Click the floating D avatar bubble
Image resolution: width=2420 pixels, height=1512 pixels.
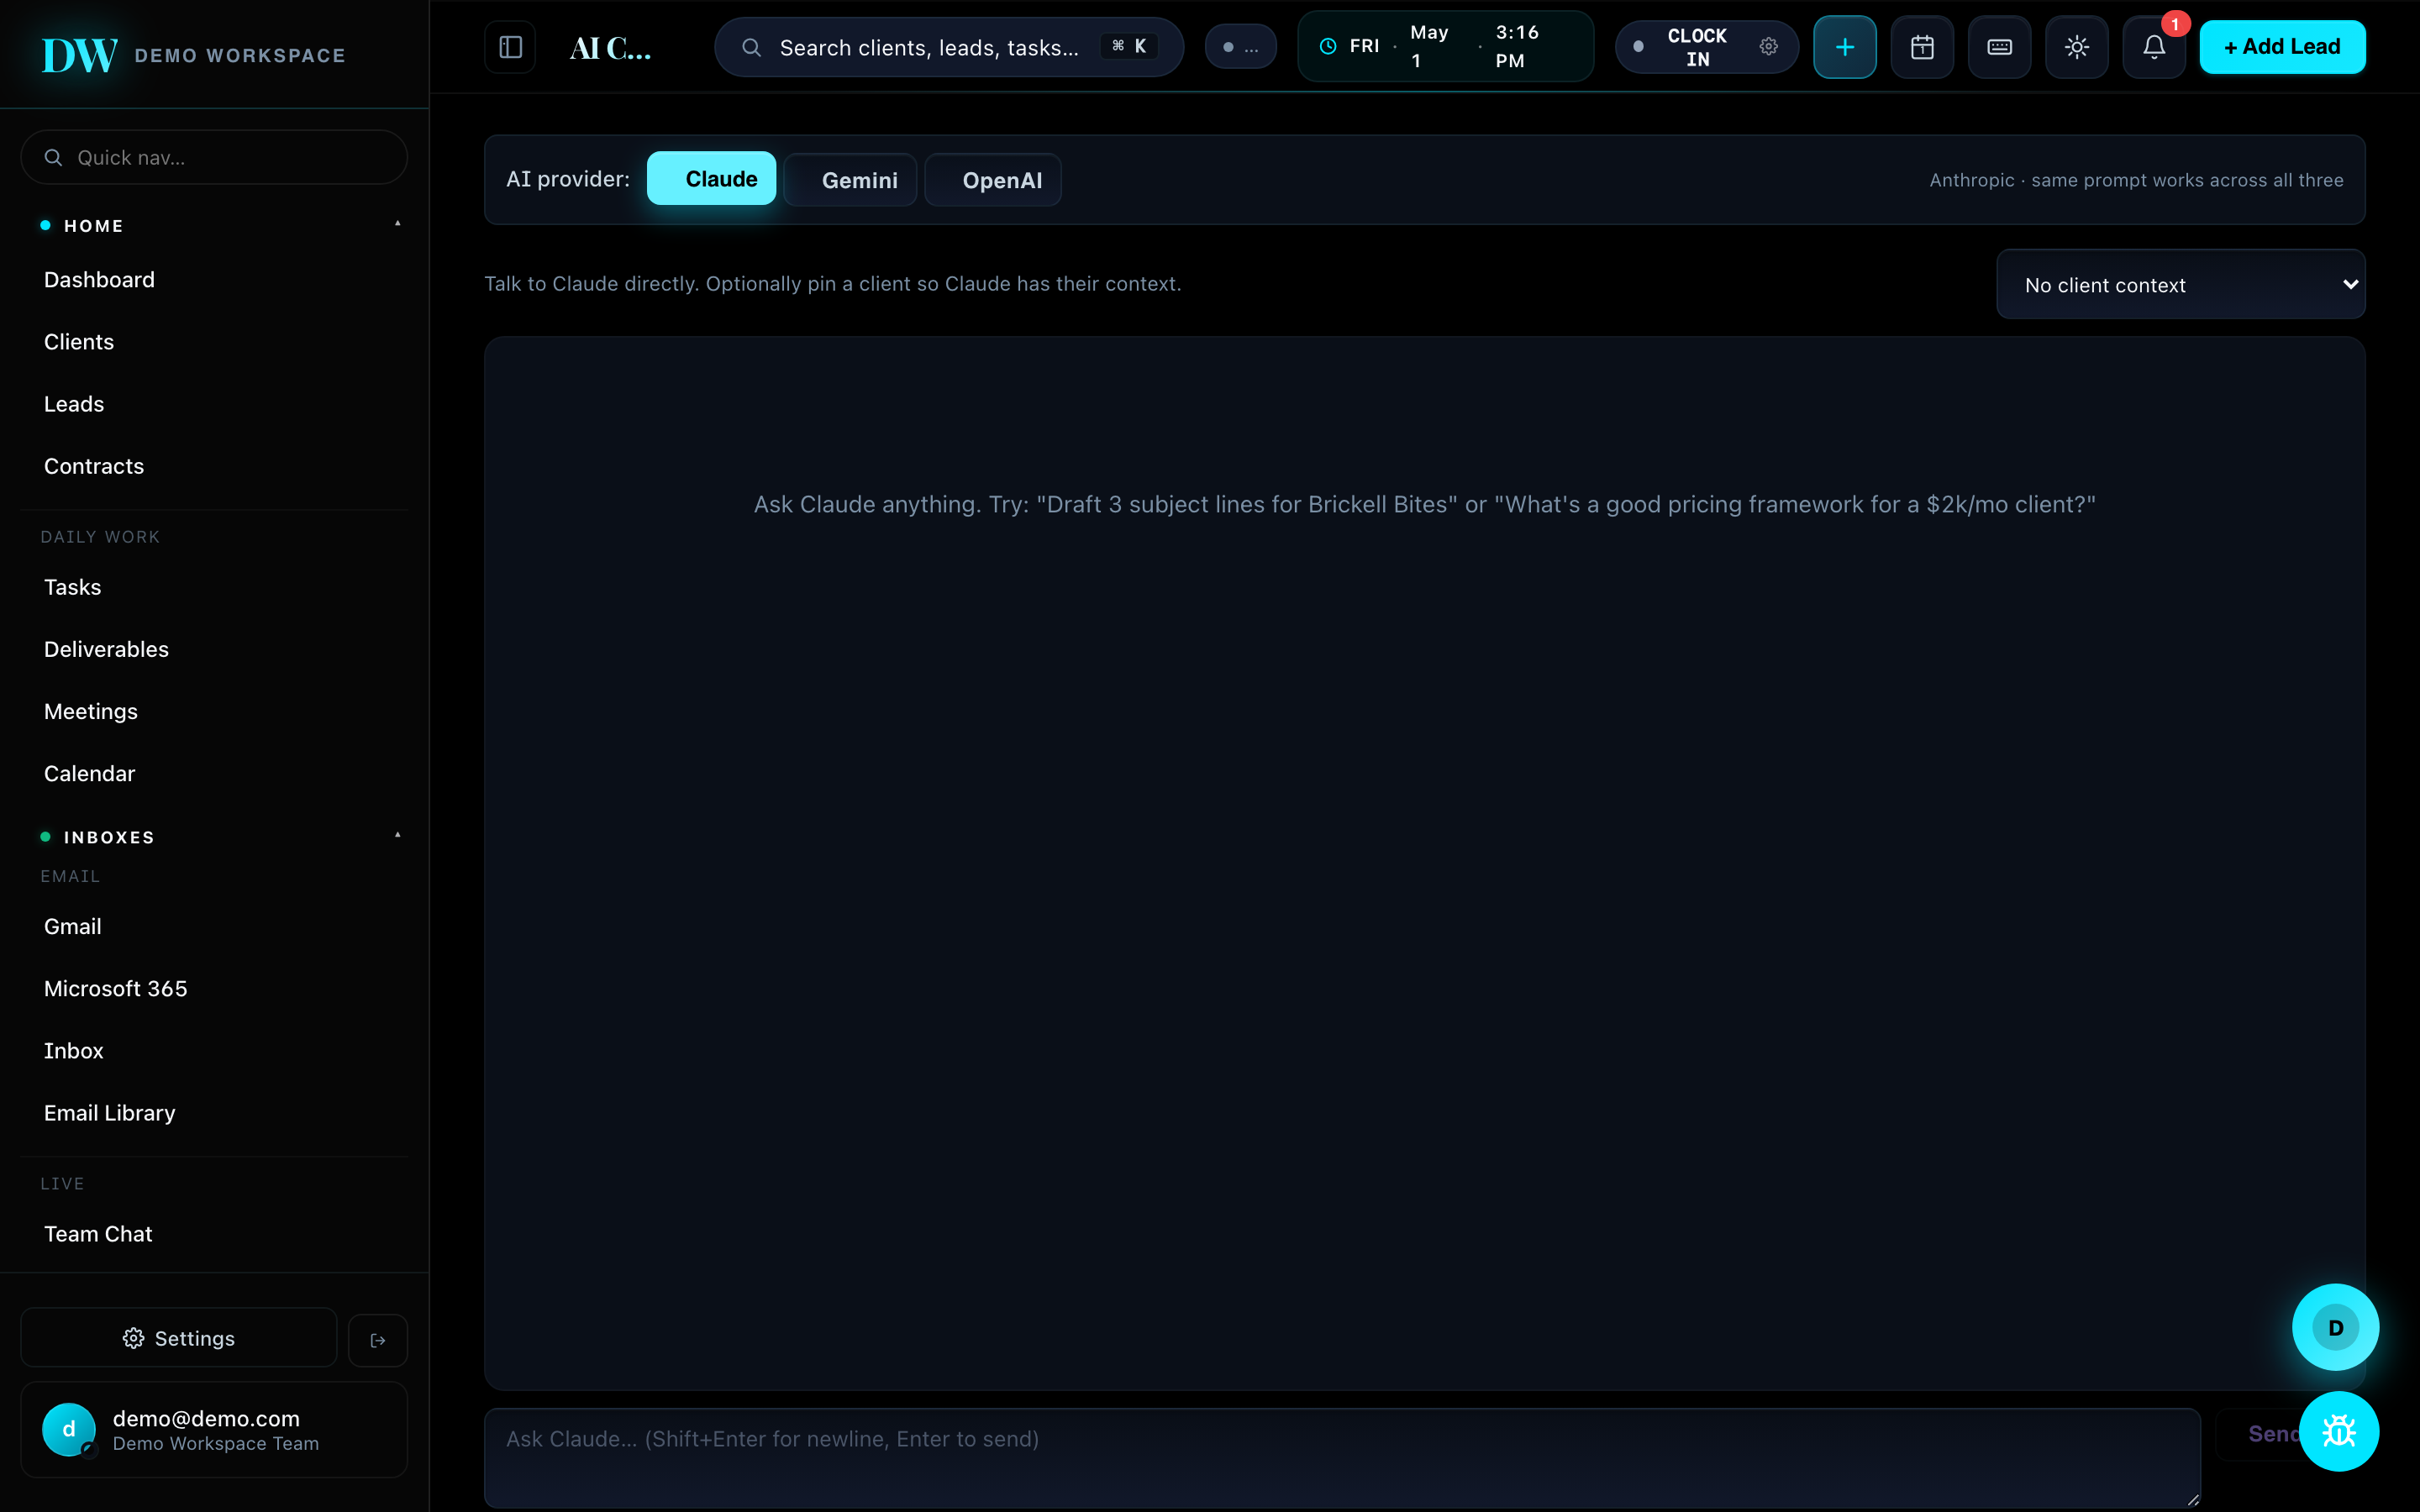[2335, 1327]
